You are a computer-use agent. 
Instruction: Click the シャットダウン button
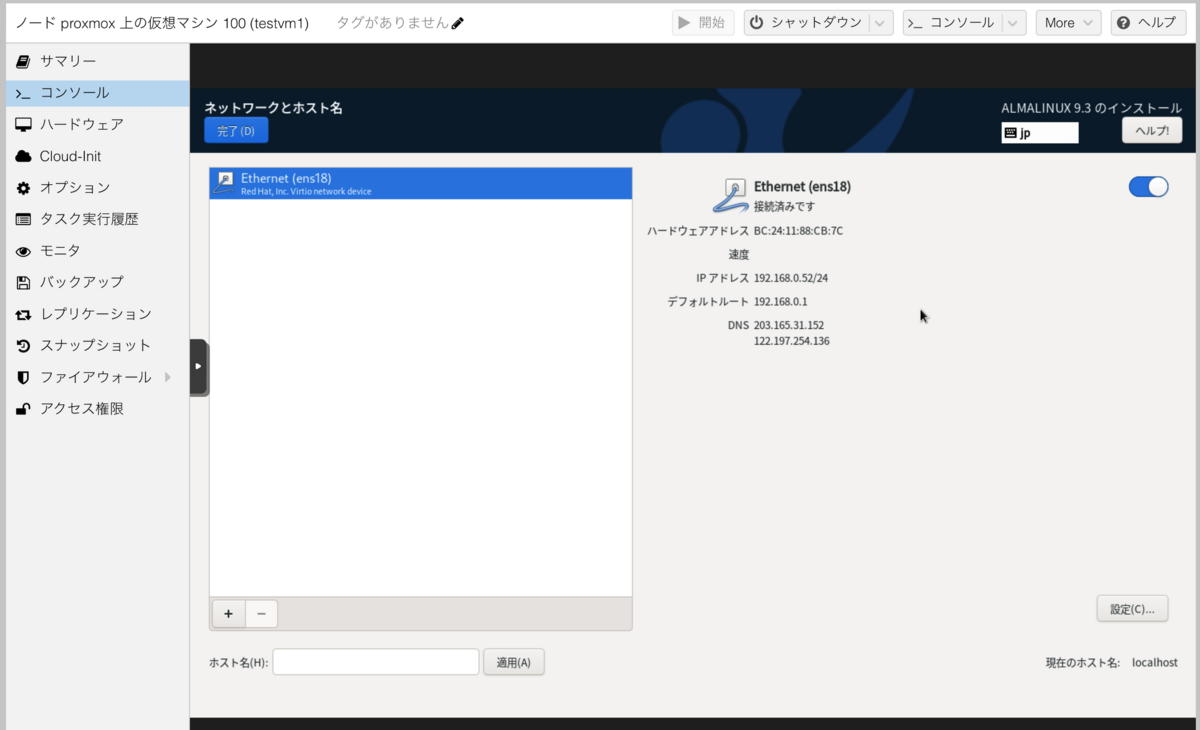click(x=807, y=23)
